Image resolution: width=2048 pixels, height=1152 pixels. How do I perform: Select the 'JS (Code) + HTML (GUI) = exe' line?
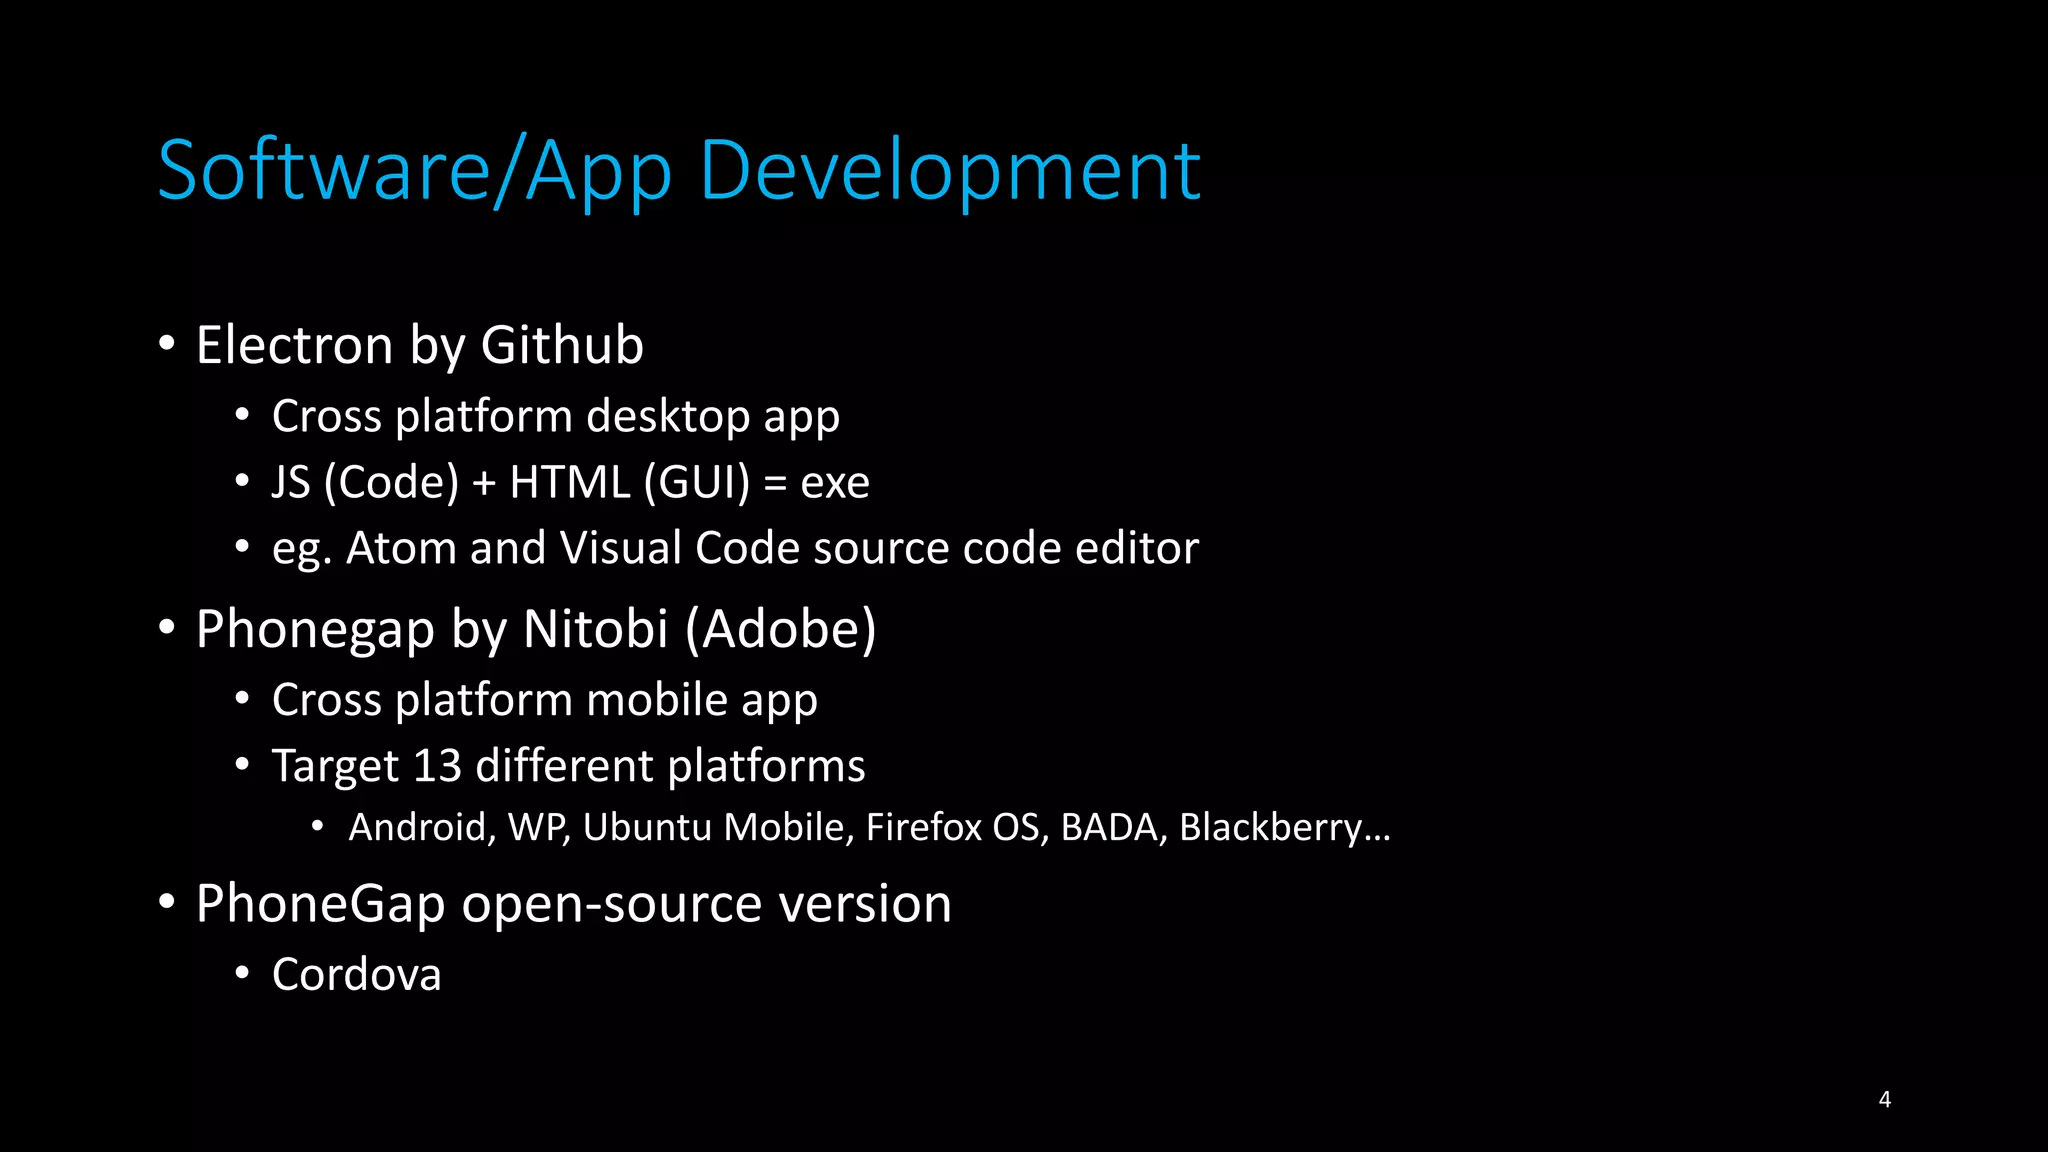(x=570, y=483)
